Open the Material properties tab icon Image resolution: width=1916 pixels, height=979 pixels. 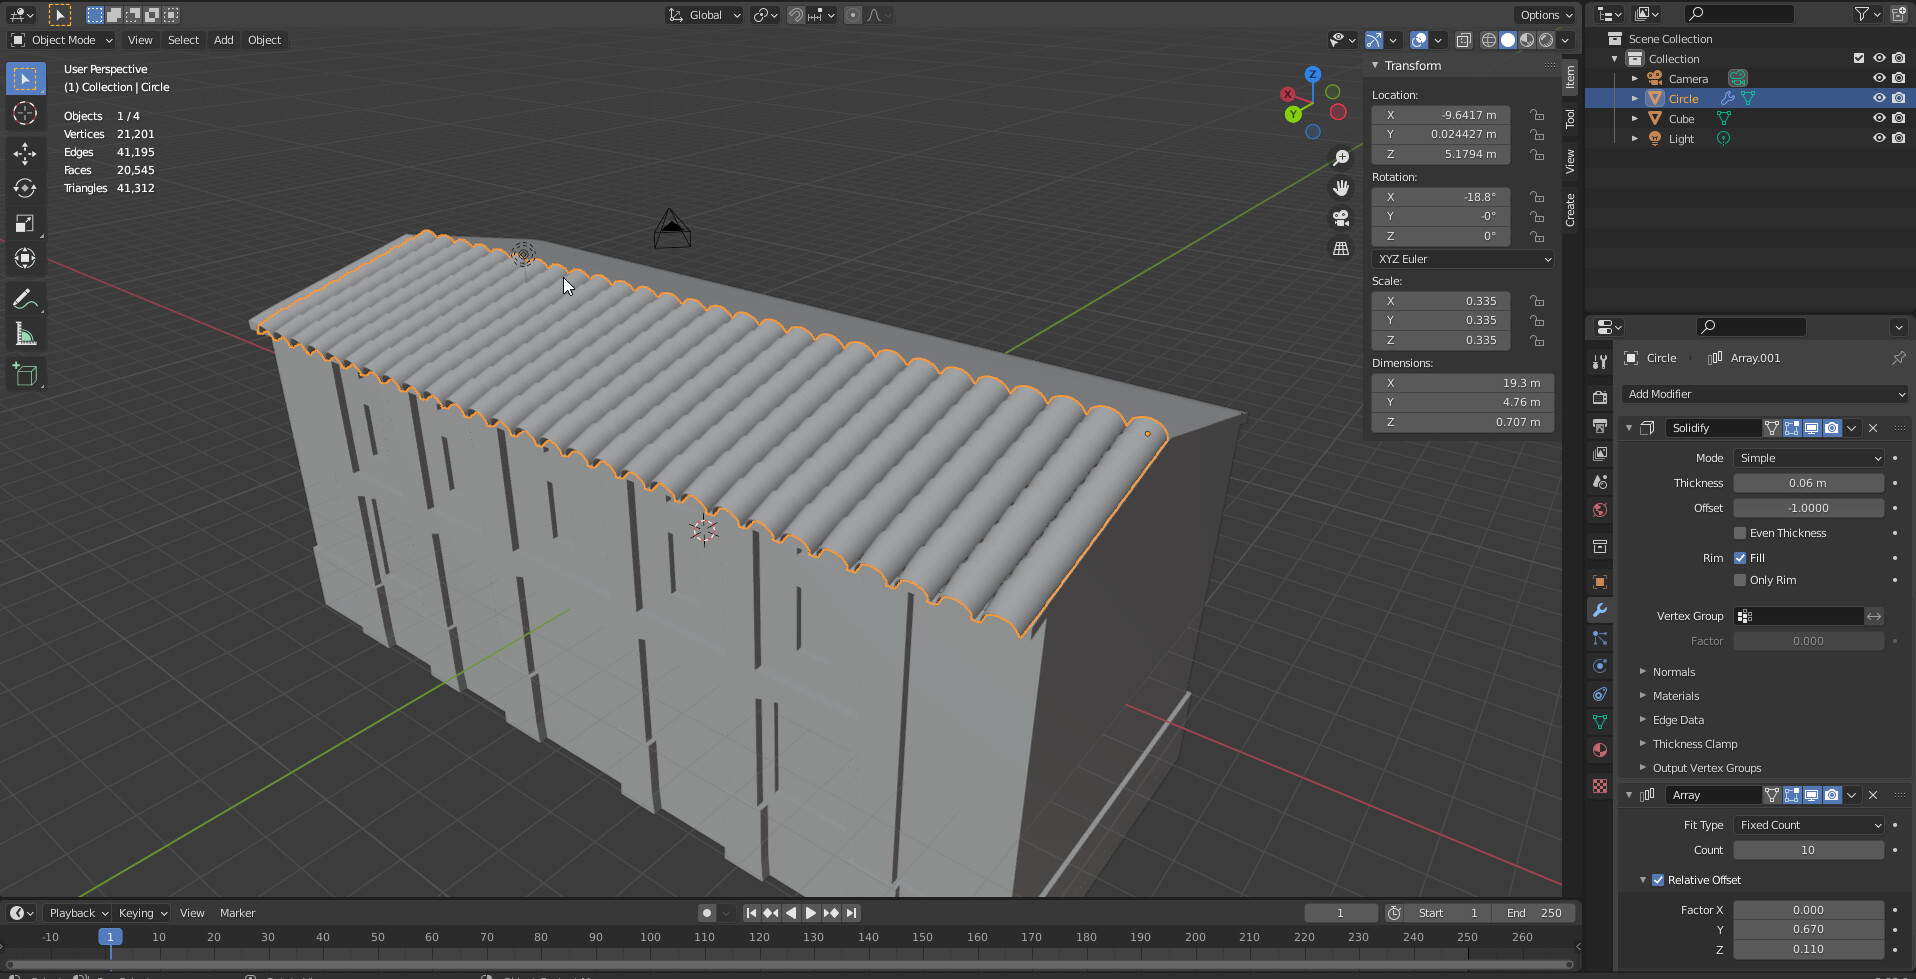pos(1600,750)
